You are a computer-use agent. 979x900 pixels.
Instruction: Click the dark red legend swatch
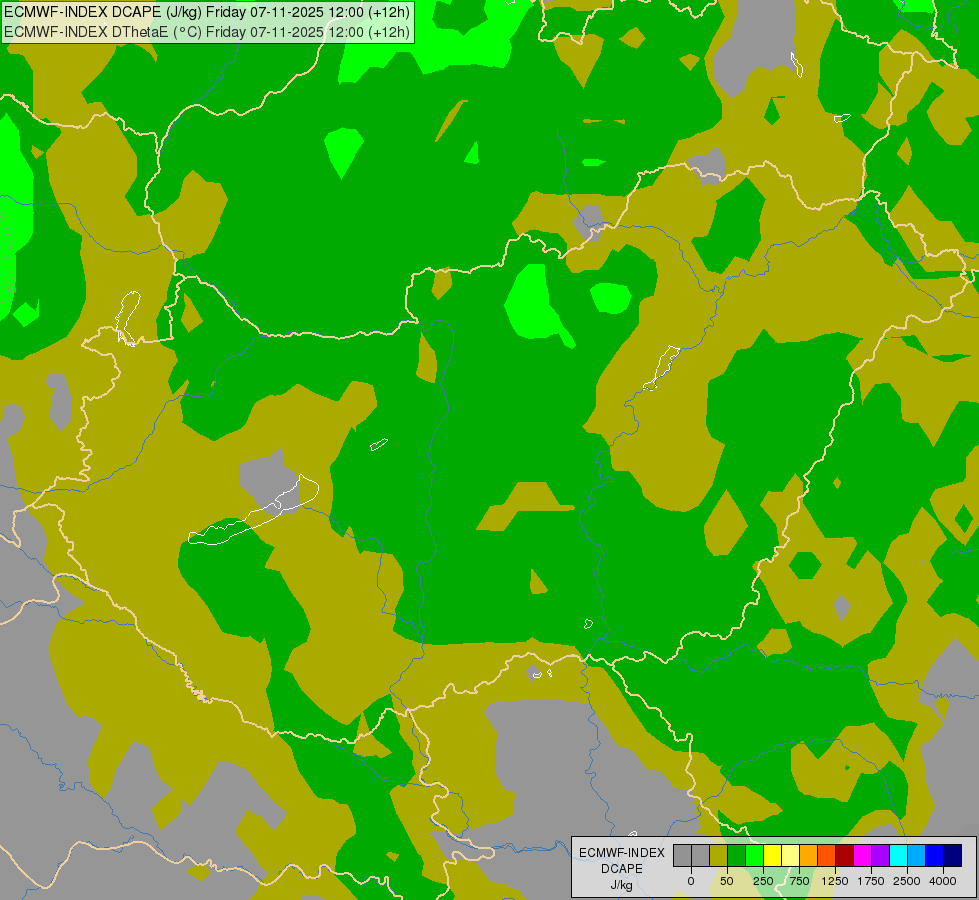click(845, 855)
